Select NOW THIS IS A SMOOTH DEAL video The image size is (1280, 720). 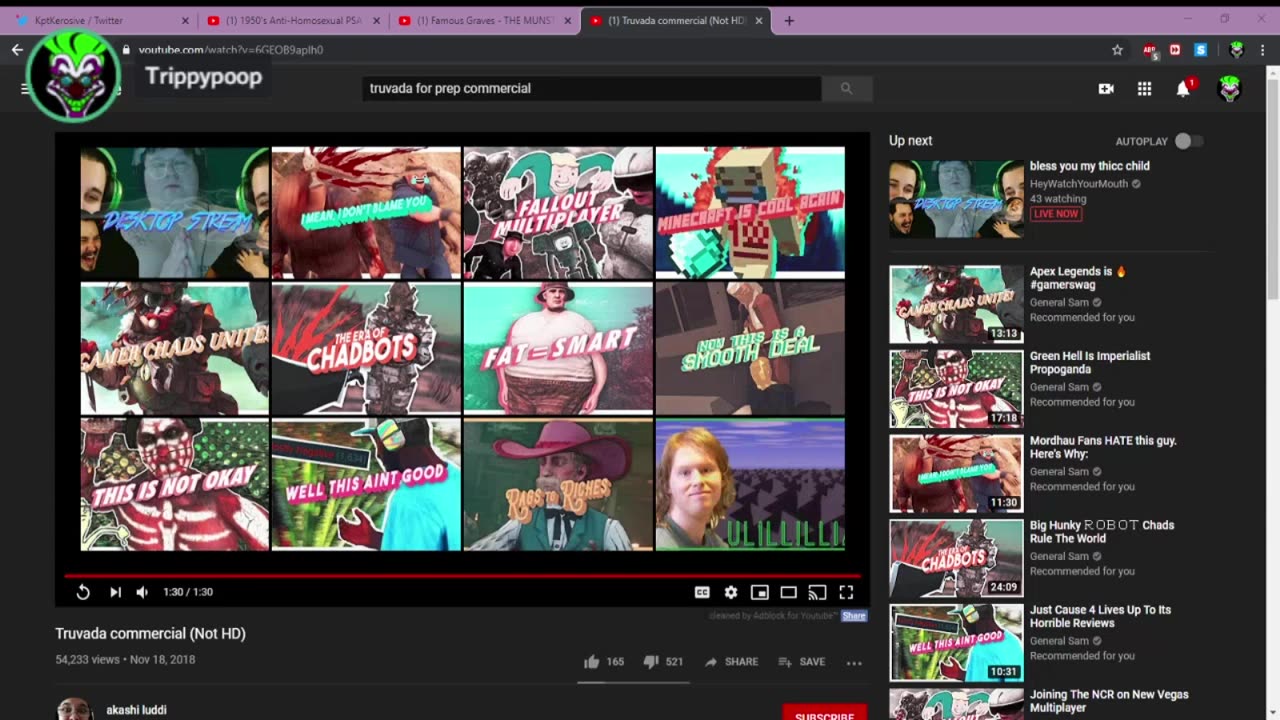750,348
